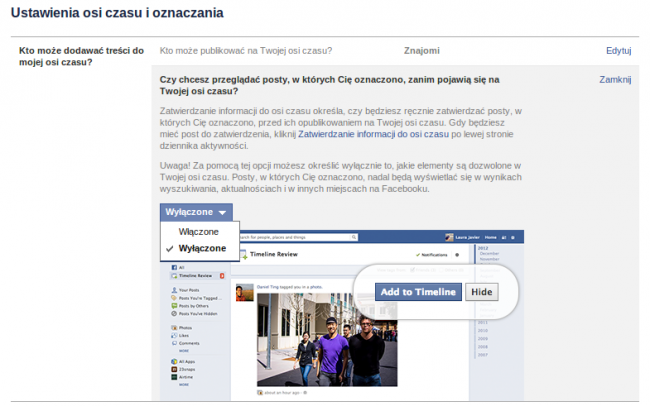
Task: Click Comments icon in preview sidebar
Action: point(174,343)
